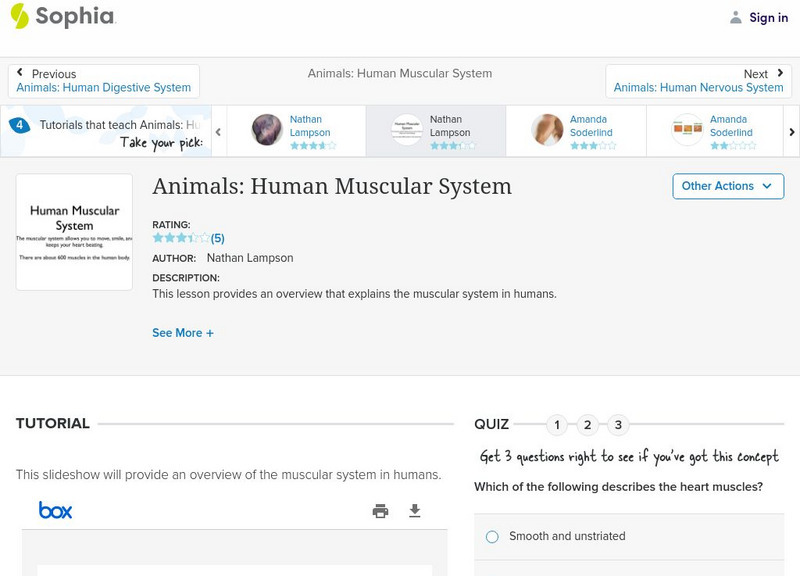The image size is (800, 576).
Task: Click the rating stars under RATING
Action: (181, 238)
